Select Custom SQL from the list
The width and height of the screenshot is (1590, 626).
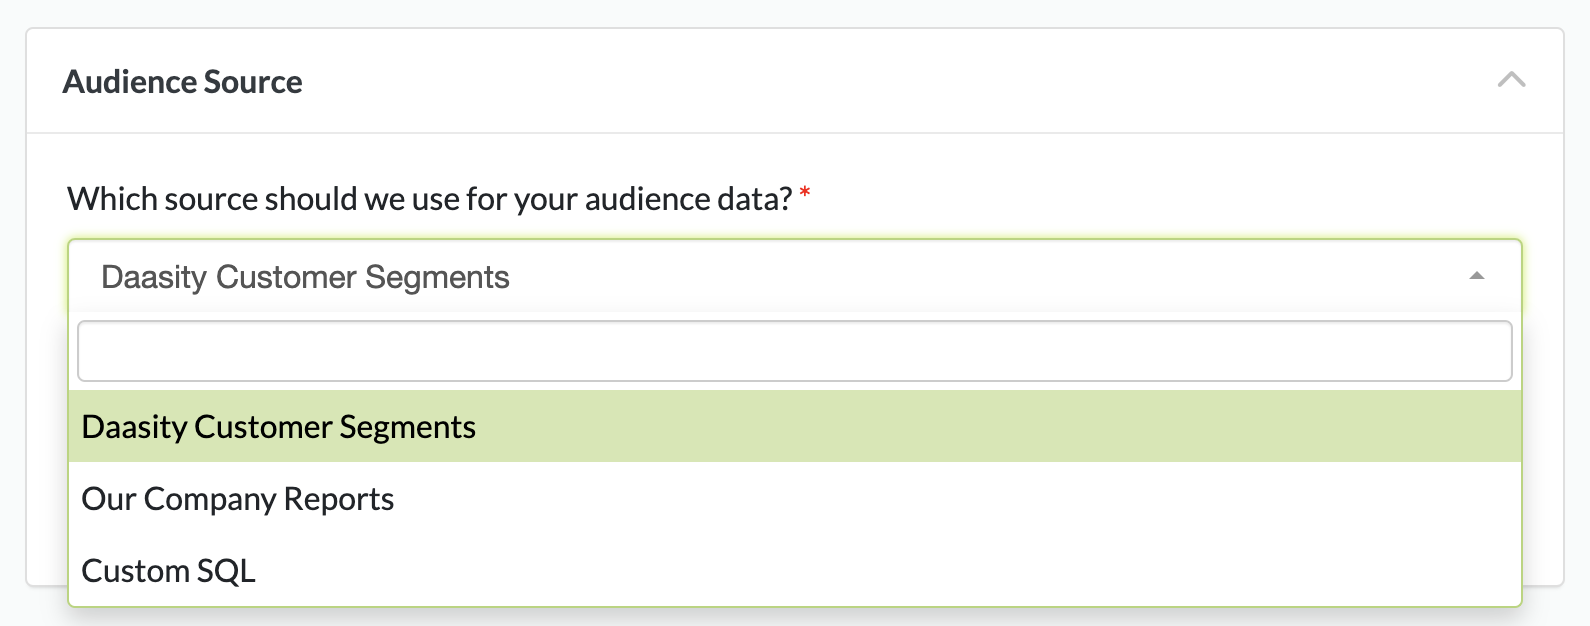pos(169,571)
